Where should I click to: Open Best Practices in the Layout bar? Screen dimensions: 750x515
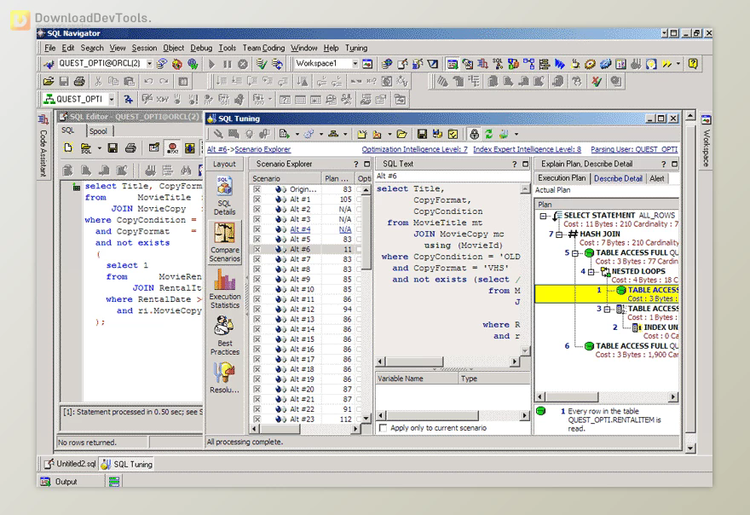[224, 335]
